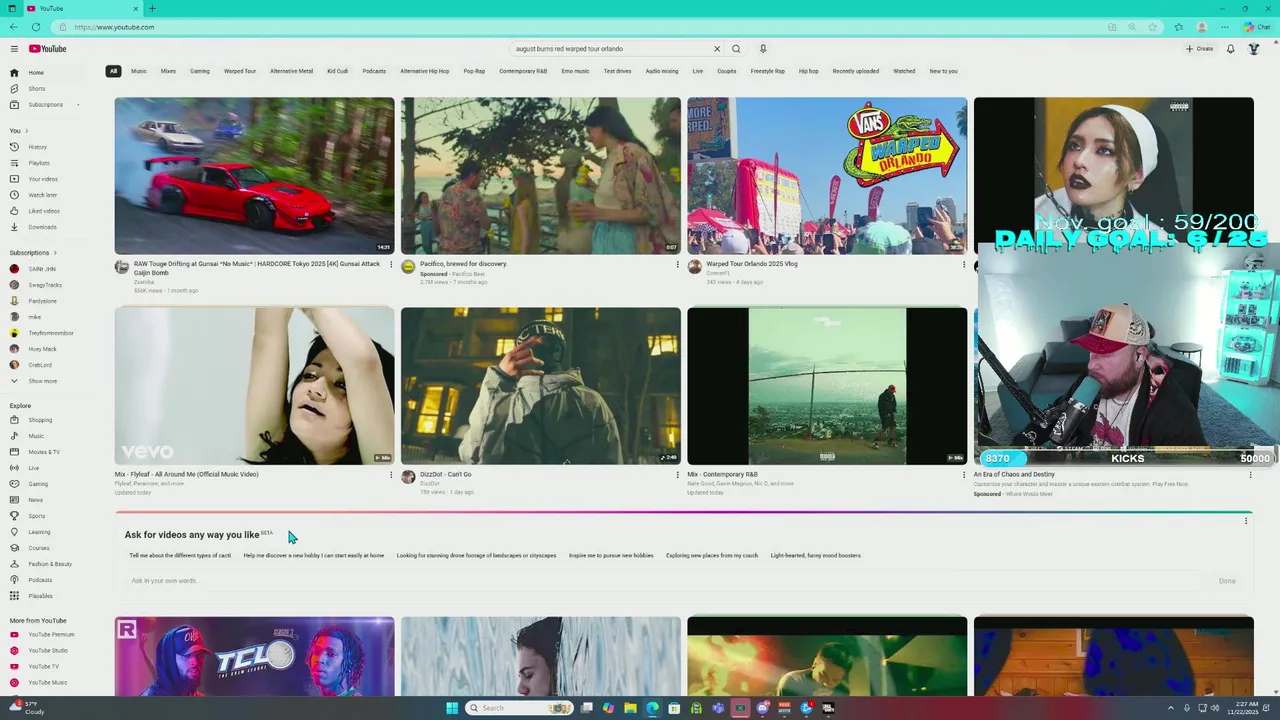Click 'Tell me about the different types of cacti'
Viewport: 1280px width, 720px height.
click(180, 555)
